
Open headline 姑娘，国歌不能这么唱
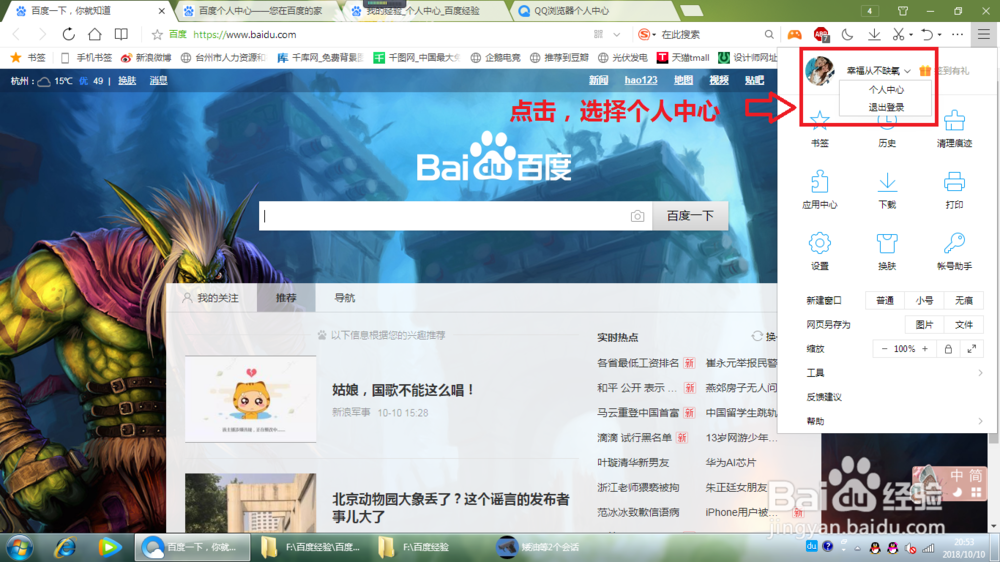(404, 390)
